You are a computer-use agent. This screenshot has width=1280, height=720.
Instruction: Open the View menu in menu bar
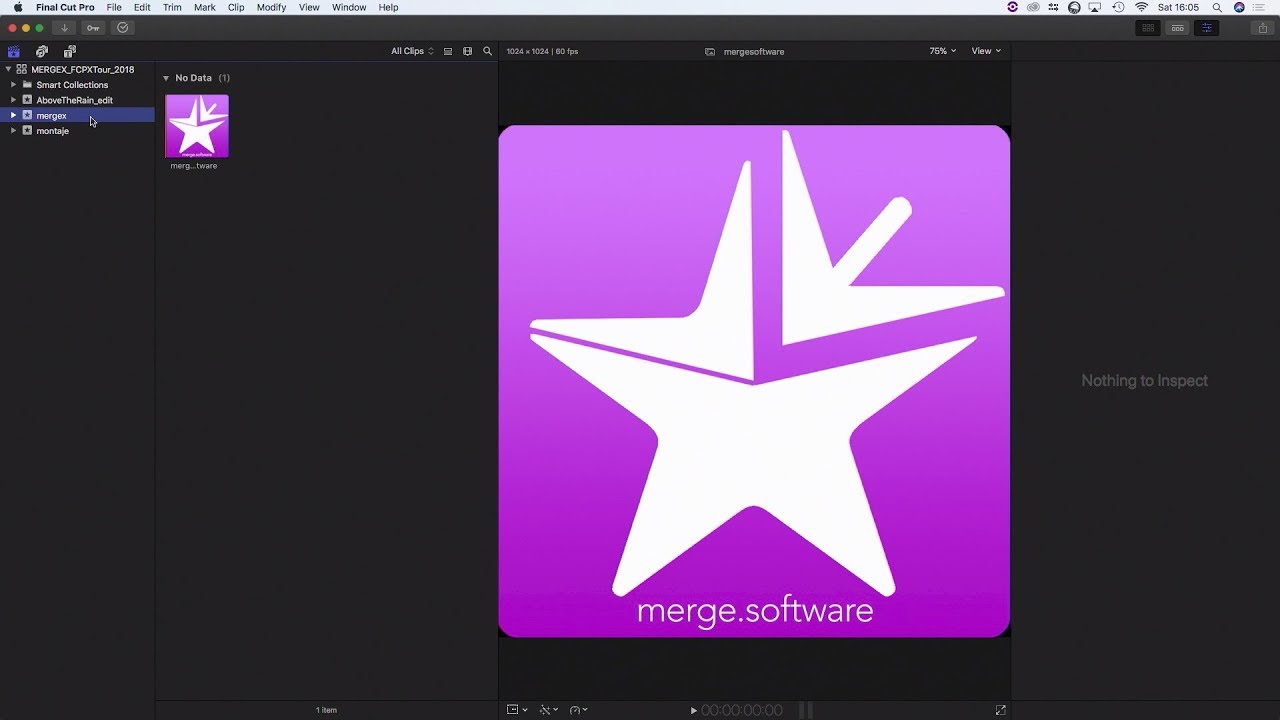[x=309, y=7]
